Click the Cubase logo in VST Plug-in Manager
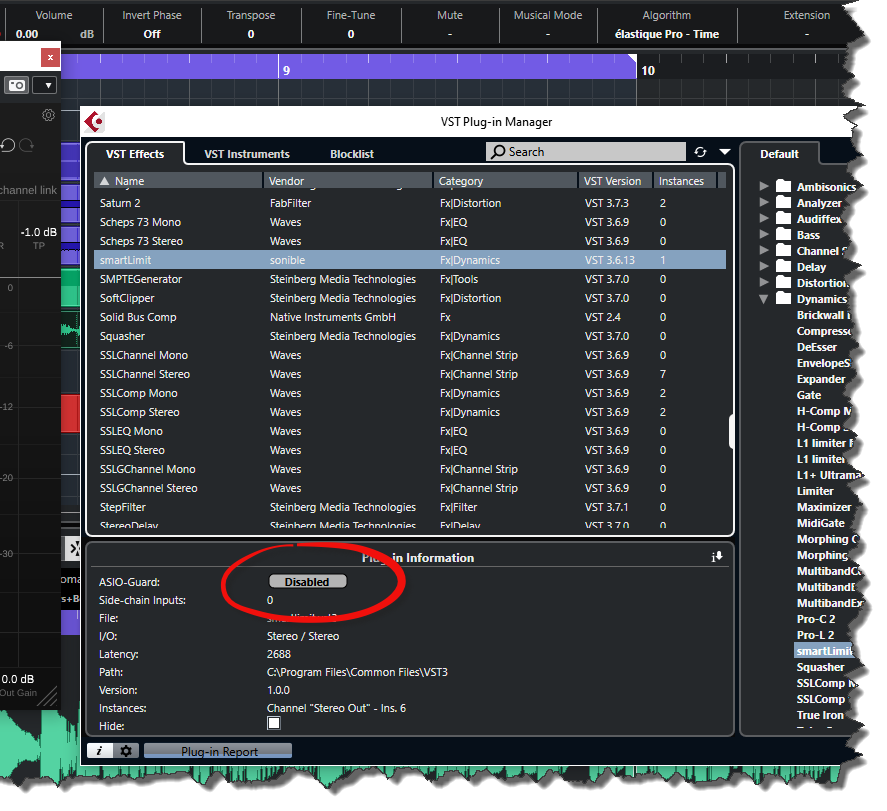The width and height of the screenshot is (887, 811). (94, 122)
